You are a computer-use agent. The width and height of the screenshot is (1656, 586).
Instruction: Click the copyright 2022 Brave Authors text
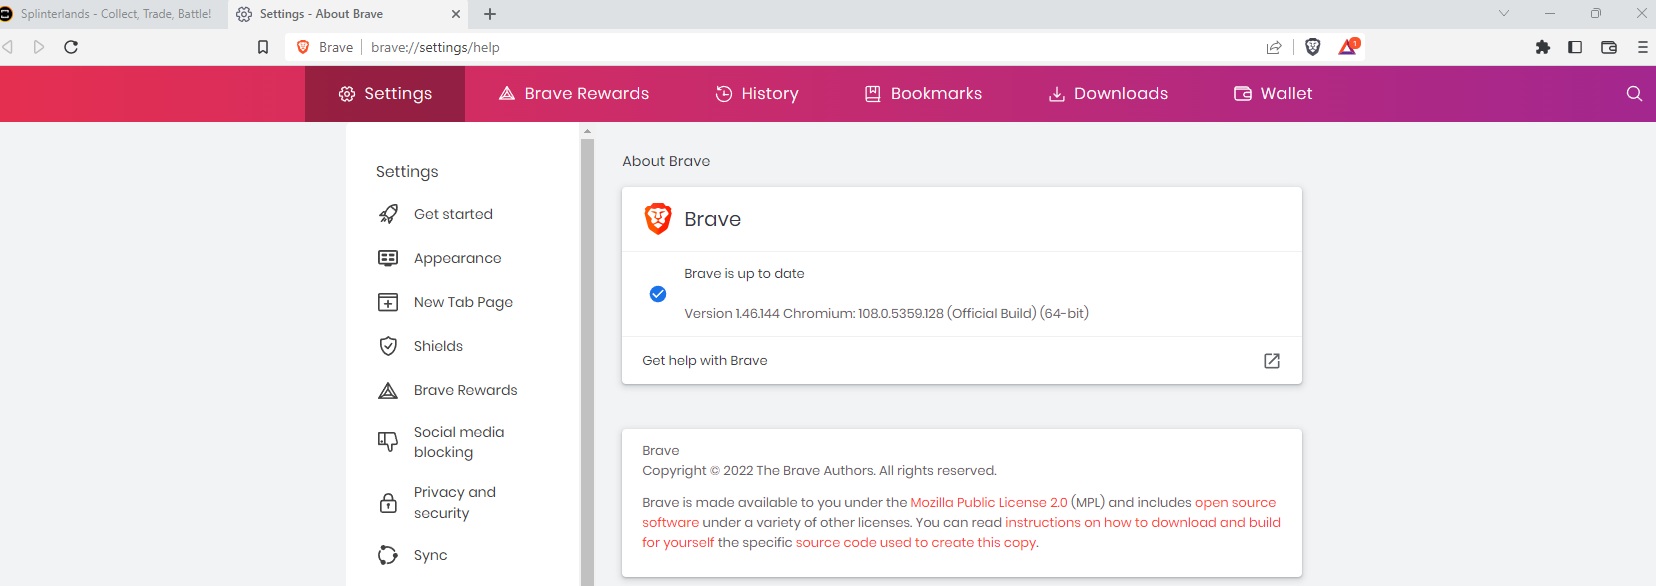(x=819, y=471)
